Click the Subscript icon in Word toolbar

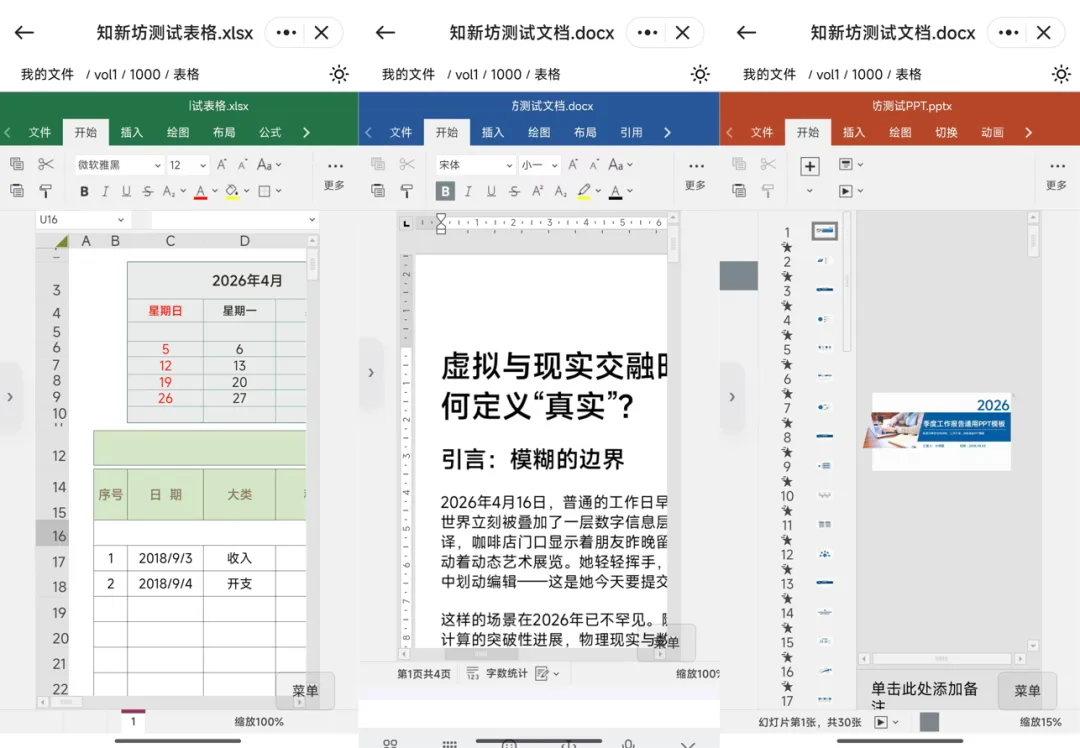(x=561, y=191)
